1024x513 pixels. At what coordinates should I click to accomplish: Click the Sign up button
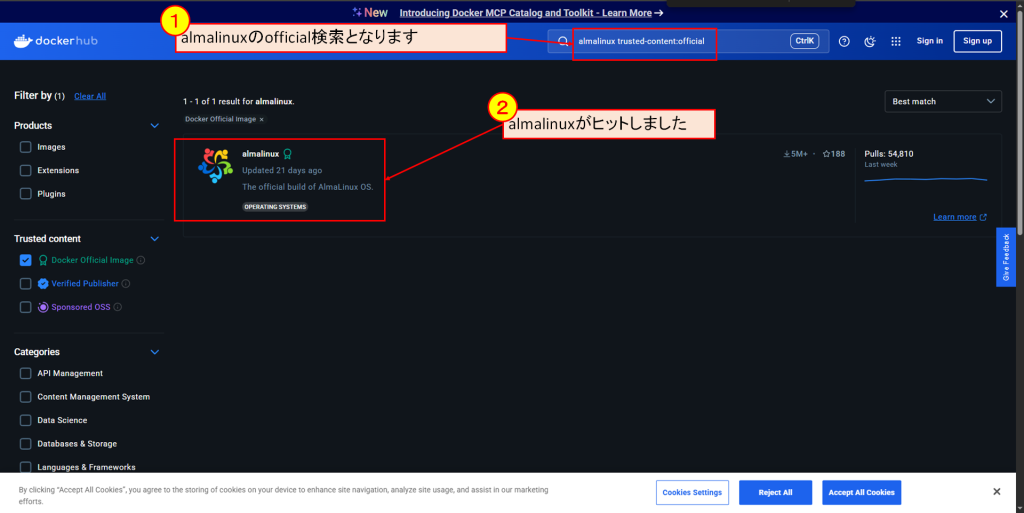(x=978, y=41)
